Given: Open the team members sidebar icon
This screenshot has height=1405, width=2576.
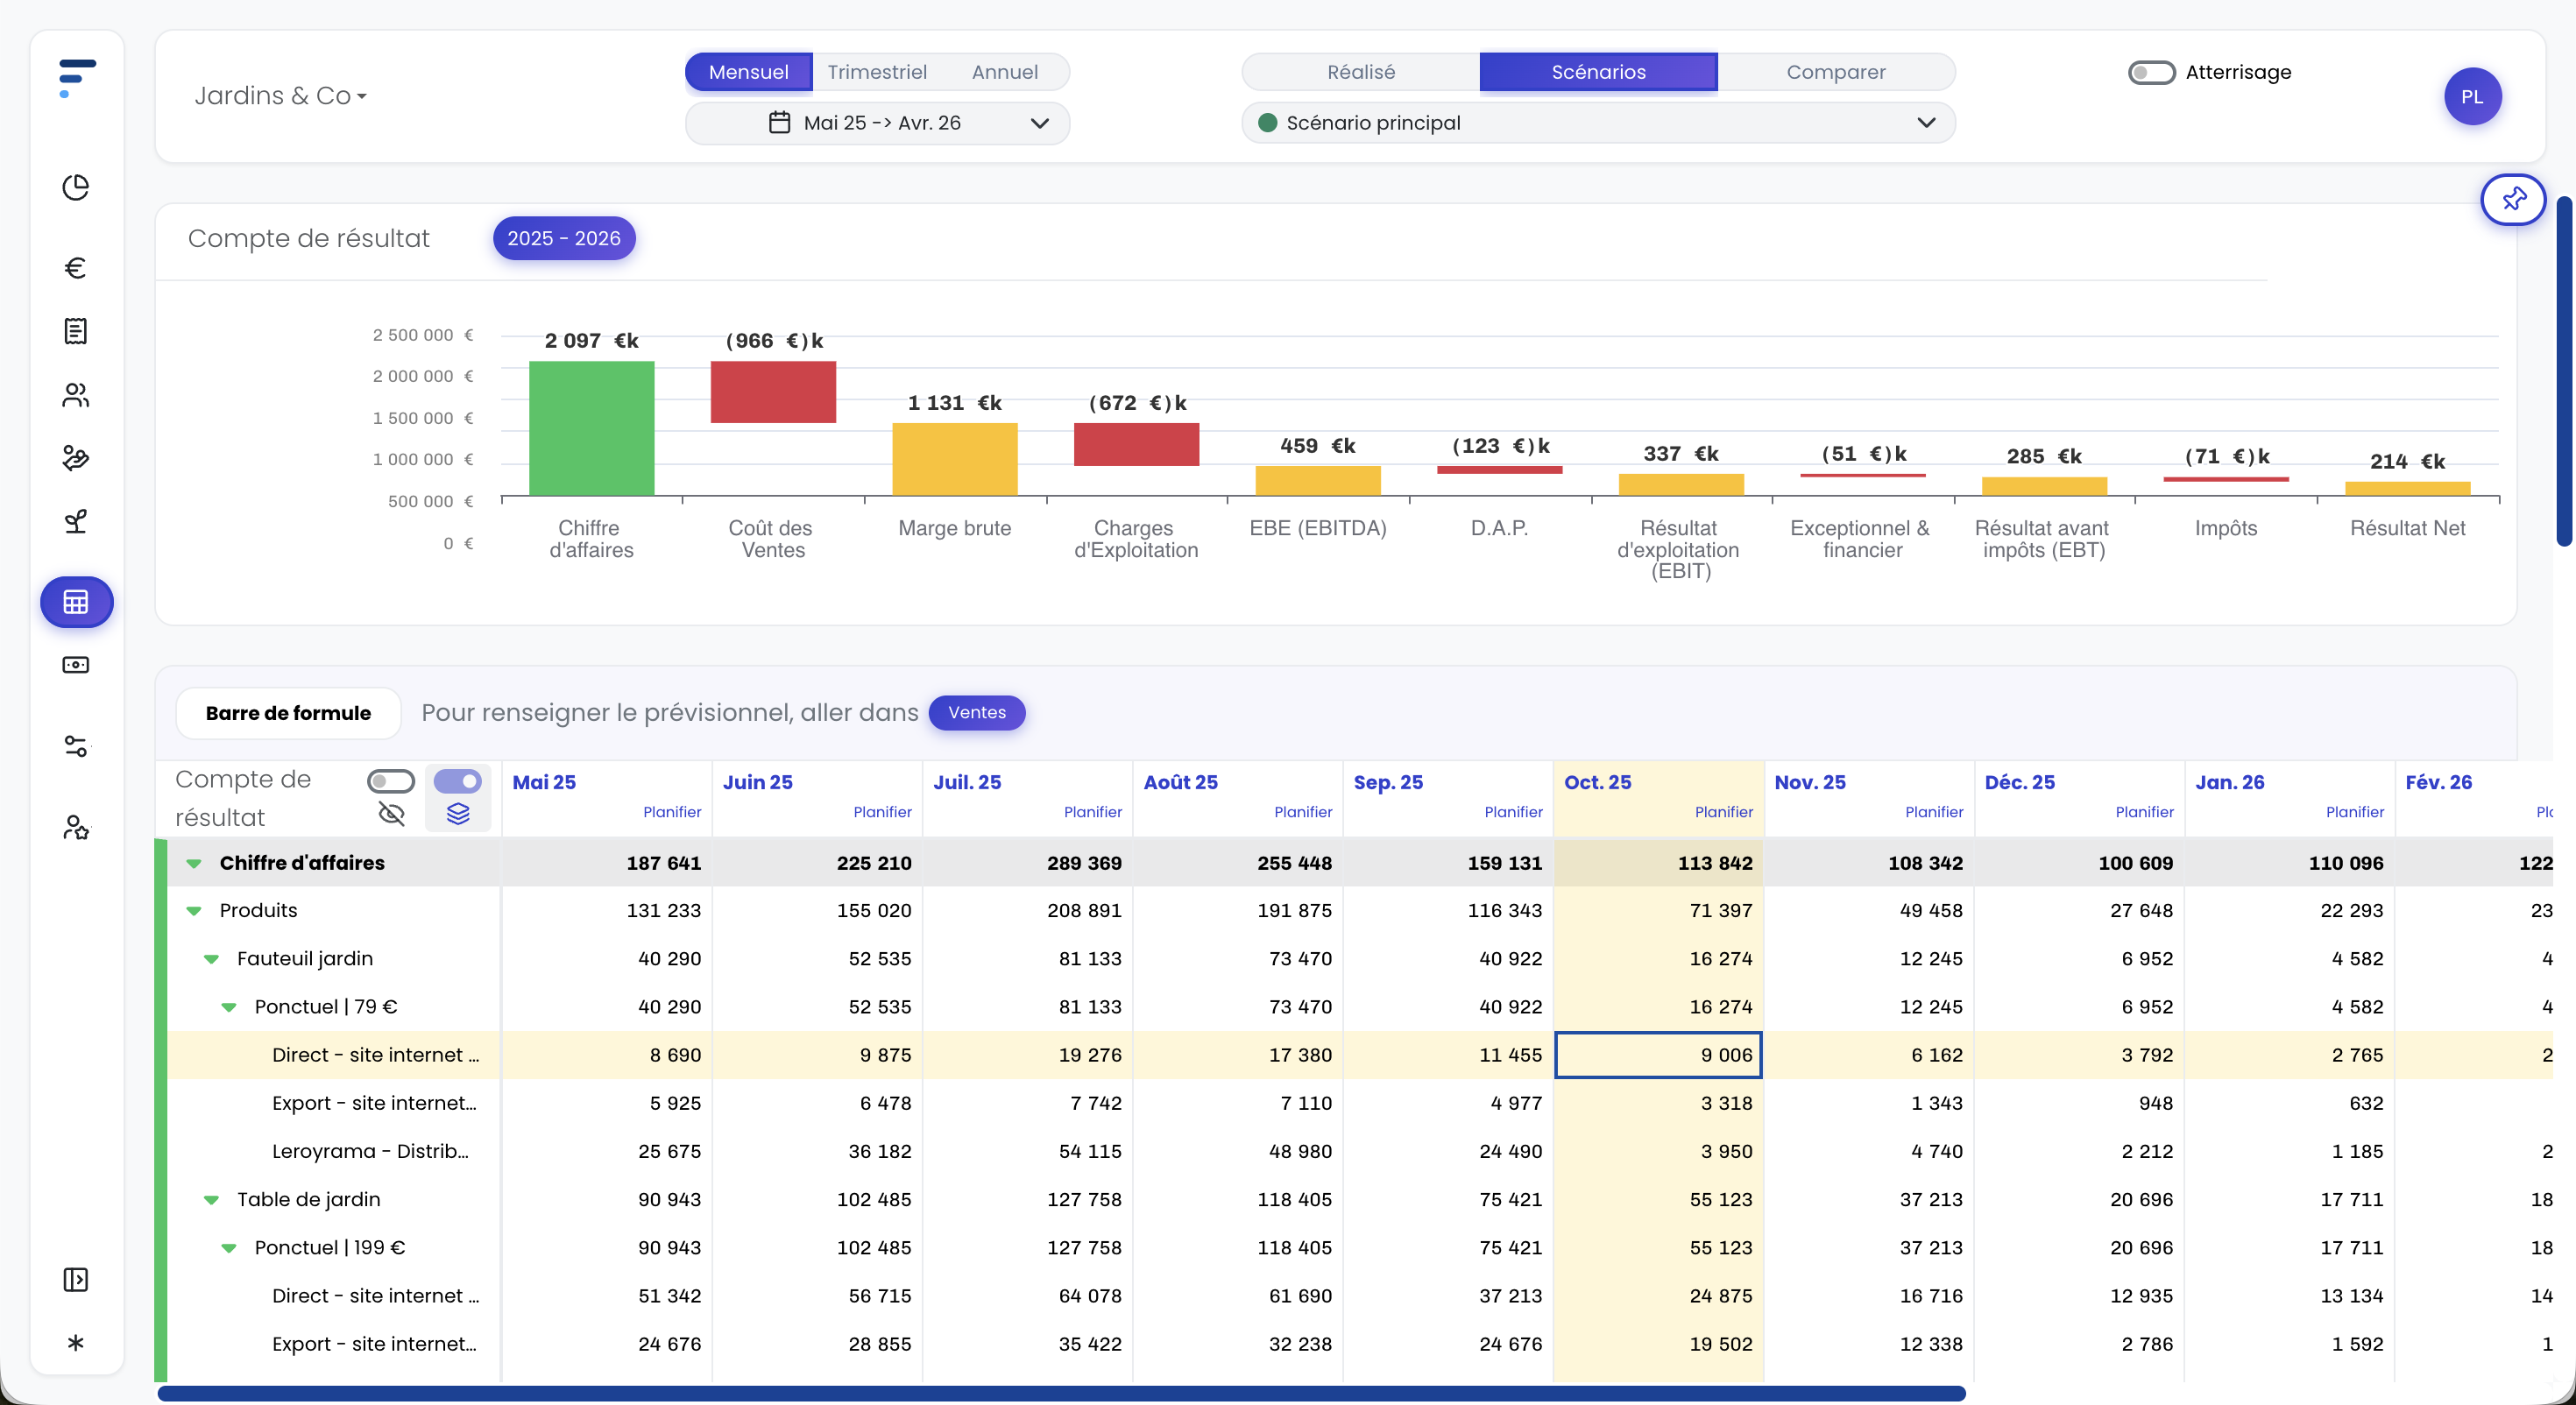Looking at the screenshot, I should tap(76, 395).
